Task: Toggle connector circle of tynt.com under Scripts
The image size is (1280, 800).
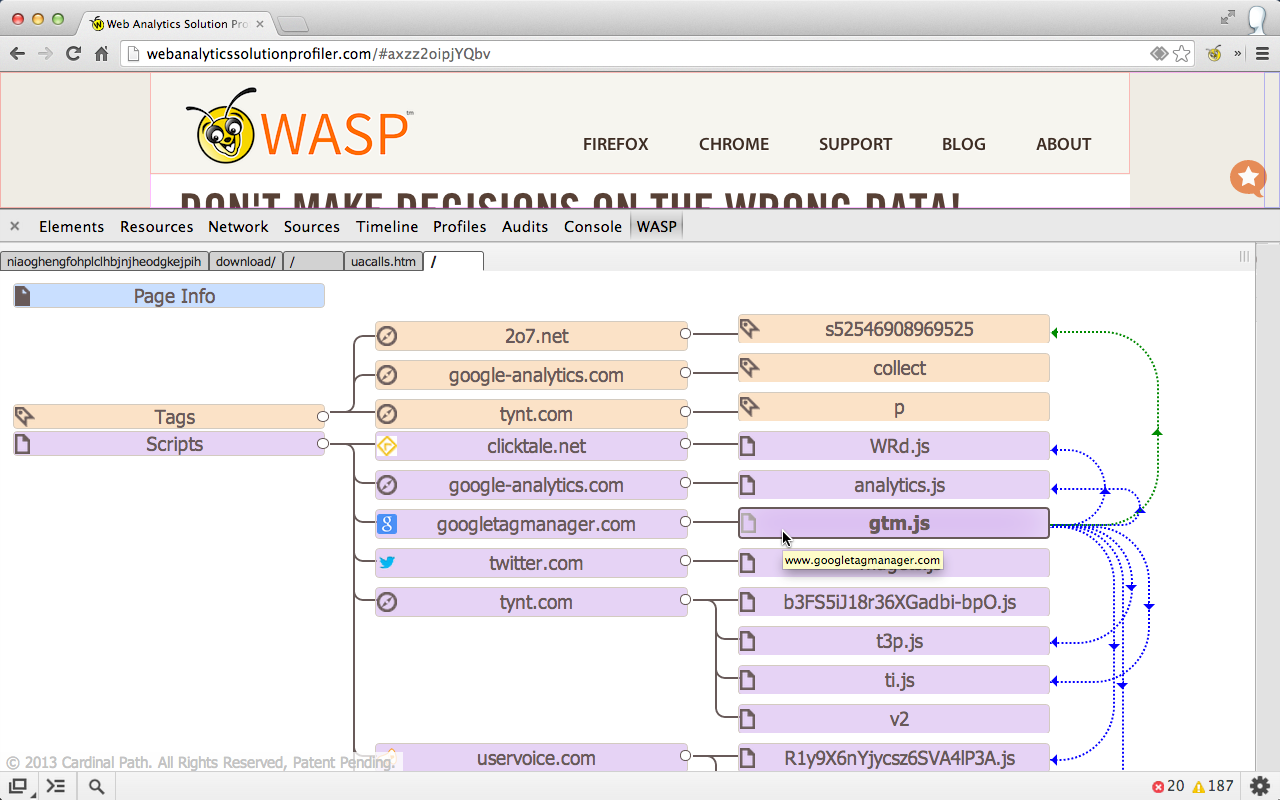Action: (685, 599)
